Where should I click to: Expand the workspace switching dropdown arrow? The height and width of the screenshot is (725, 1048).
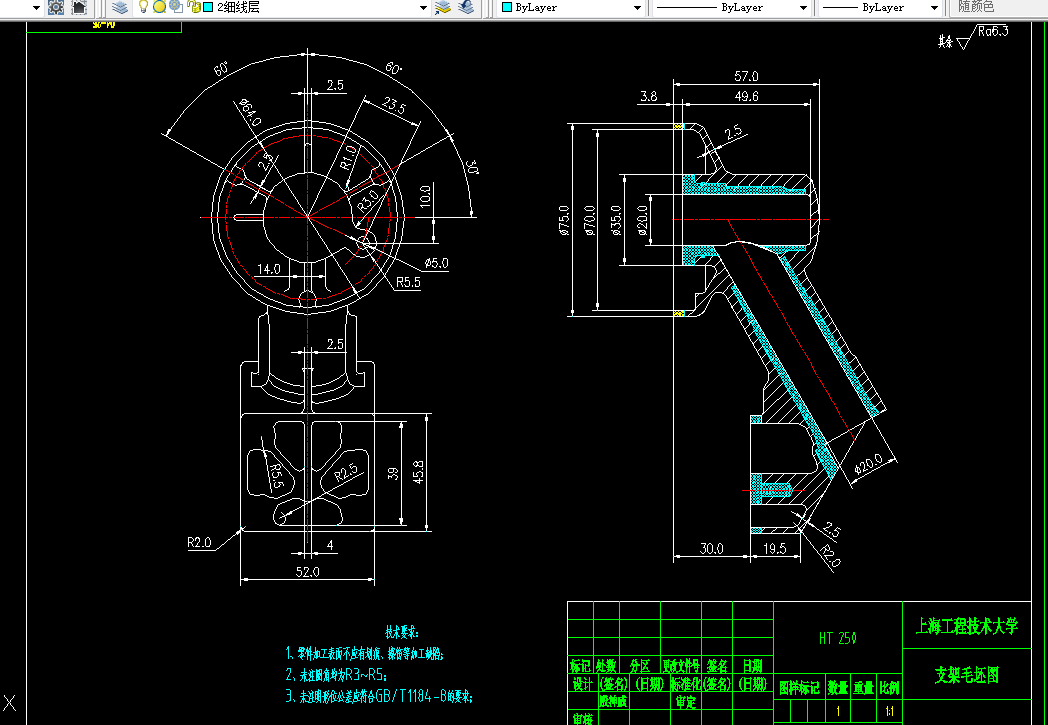(x=36, y=8)
